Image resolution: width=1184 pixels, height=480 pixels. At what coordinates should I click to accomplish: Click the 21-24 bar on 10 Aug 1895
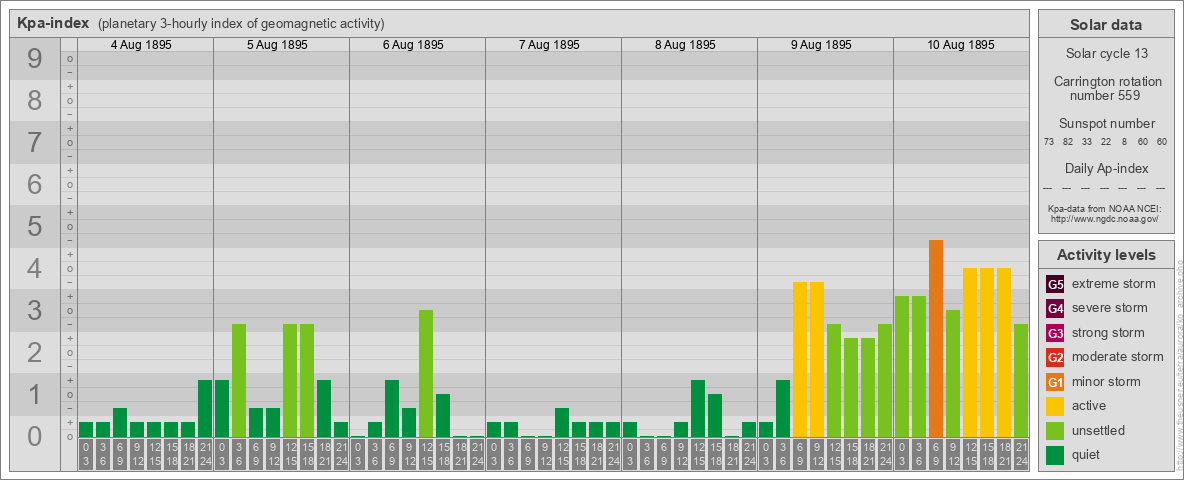point(1021,380)
